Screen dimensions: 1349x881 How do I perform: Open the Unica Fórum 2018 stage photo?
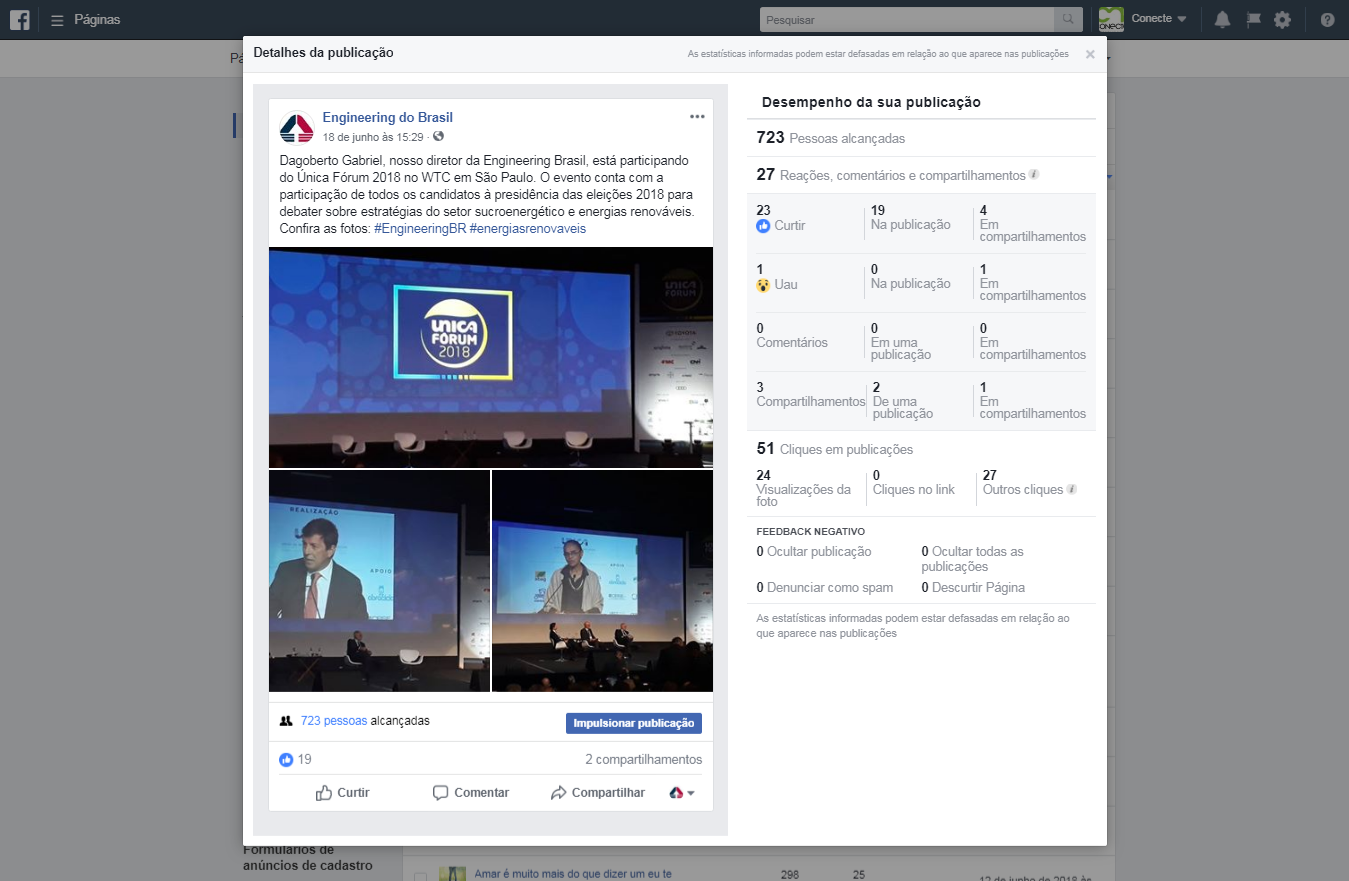(491, 357)
